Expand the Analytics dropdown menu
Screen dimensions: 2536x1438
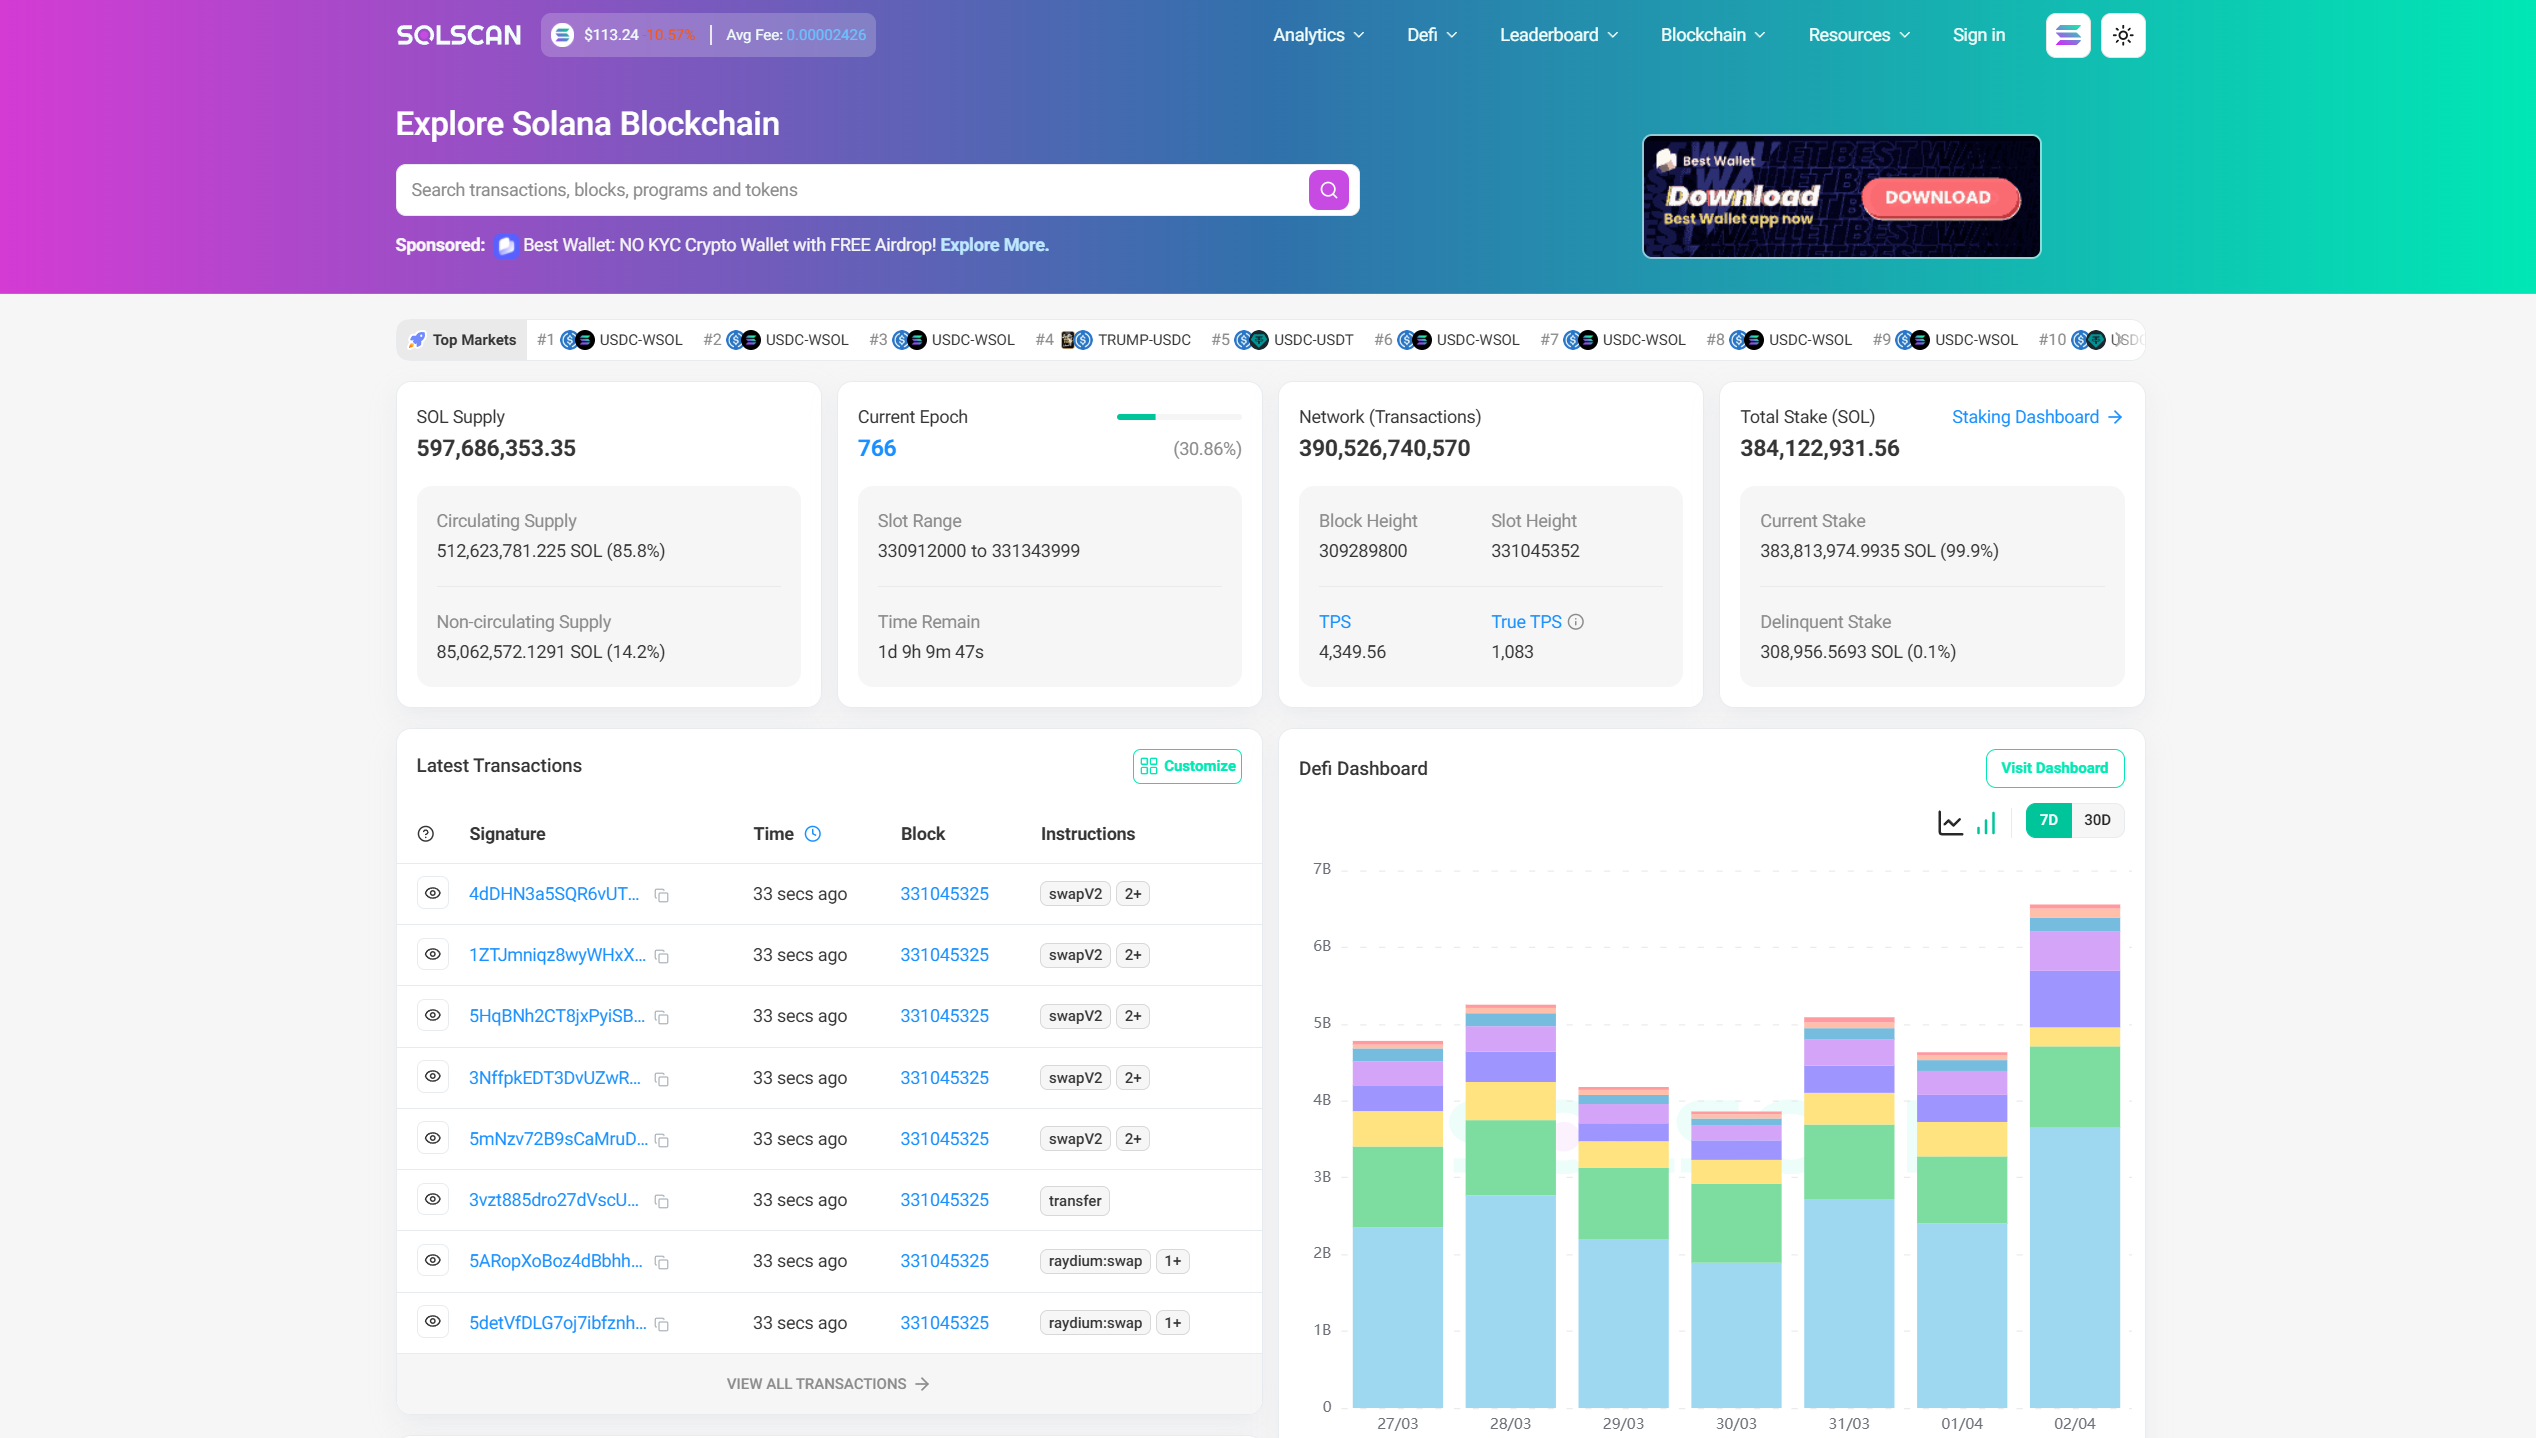click(1318, 35)
